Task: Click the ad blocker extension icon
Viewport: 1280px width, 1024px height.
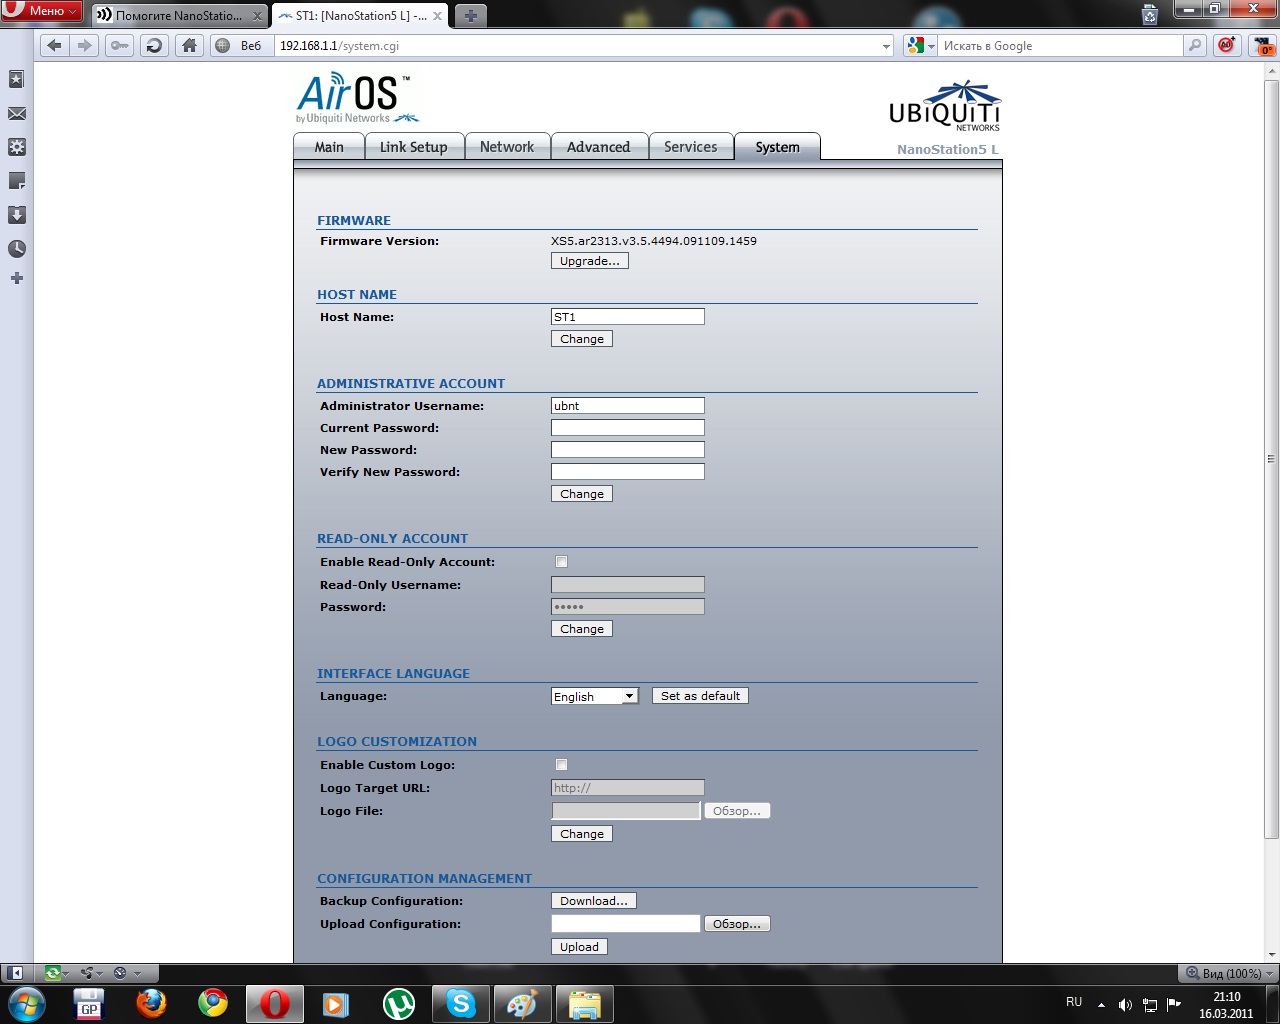Action: 1226,45
